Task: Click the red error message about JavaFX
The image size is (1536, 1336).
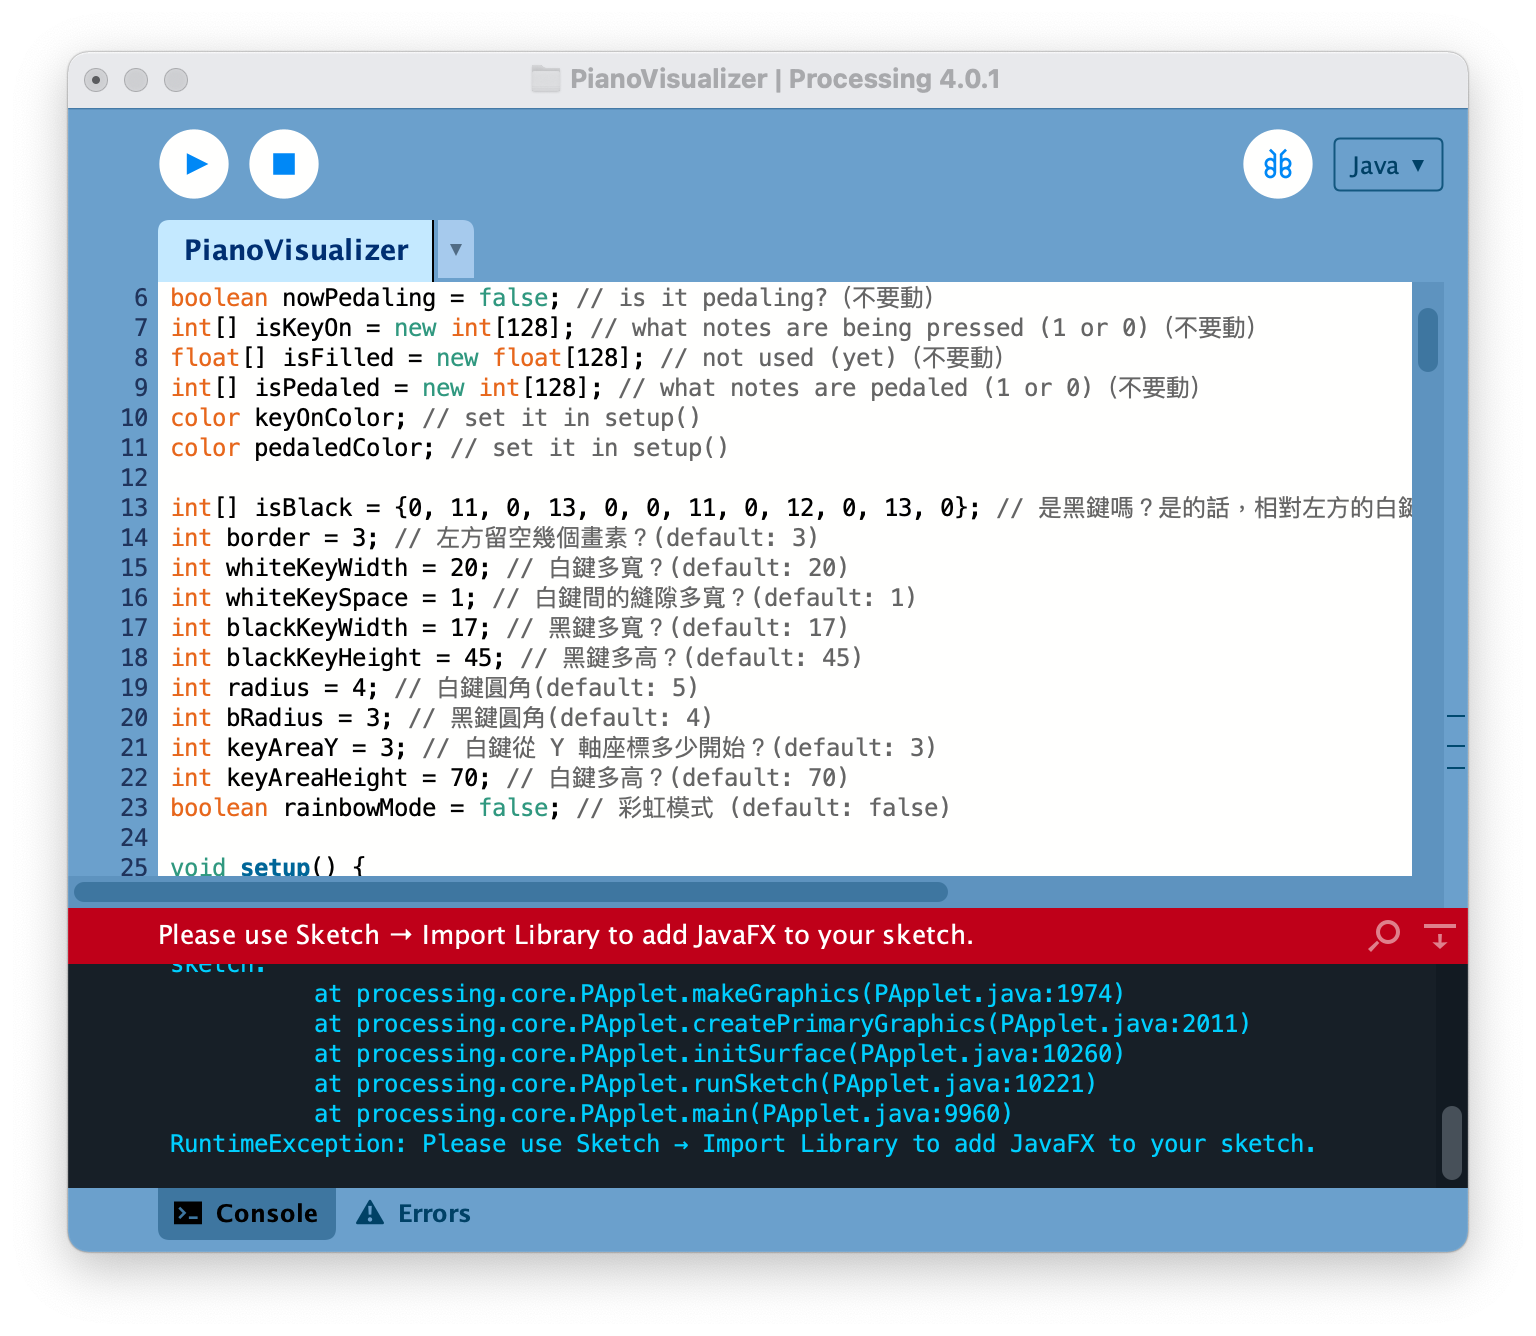Action: (566, 935)
